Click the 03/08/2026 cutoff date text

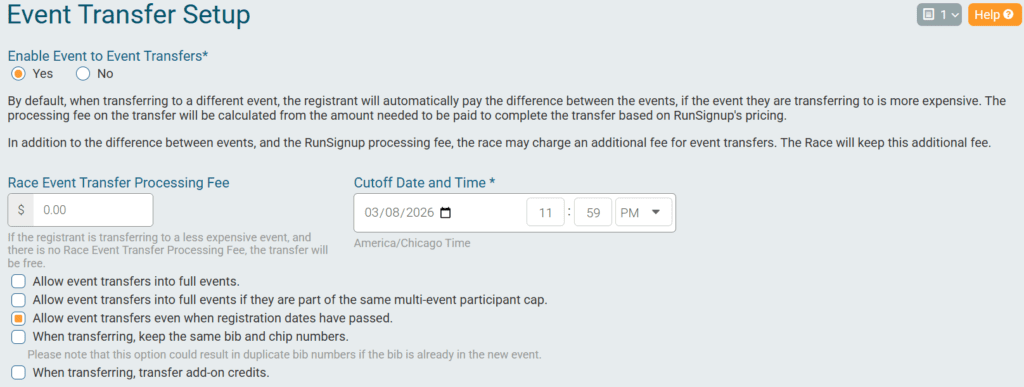tap(400, 213)
